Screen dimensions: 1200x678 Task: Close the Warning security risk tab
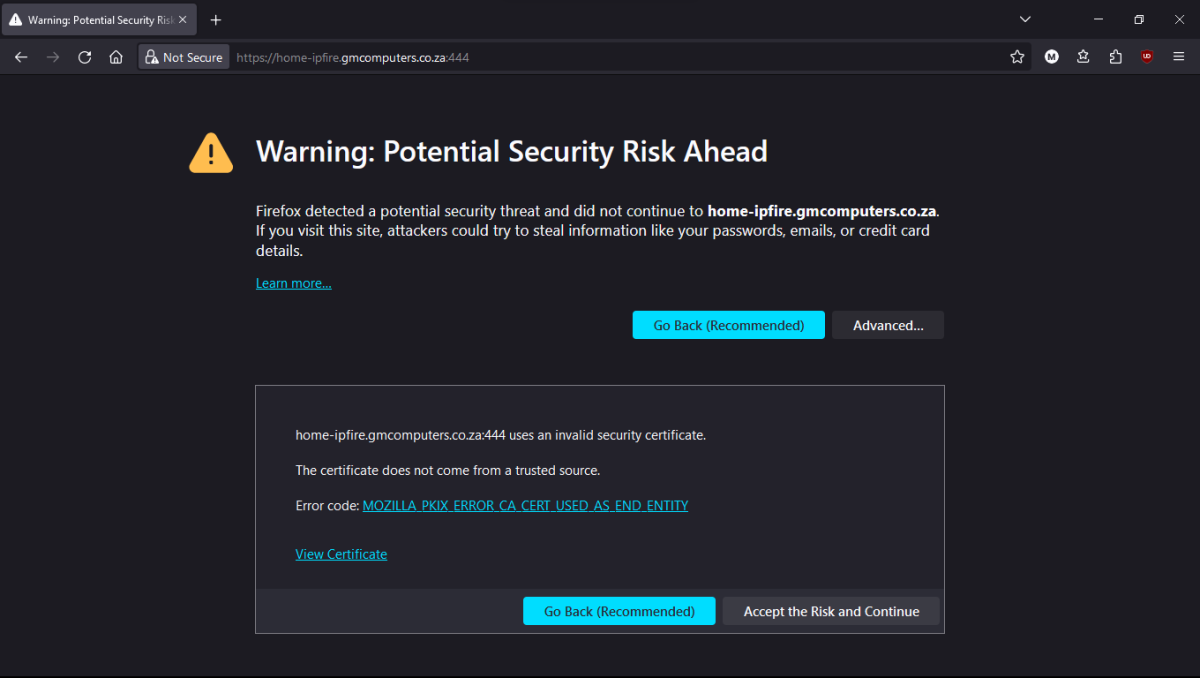pos(182,20)
